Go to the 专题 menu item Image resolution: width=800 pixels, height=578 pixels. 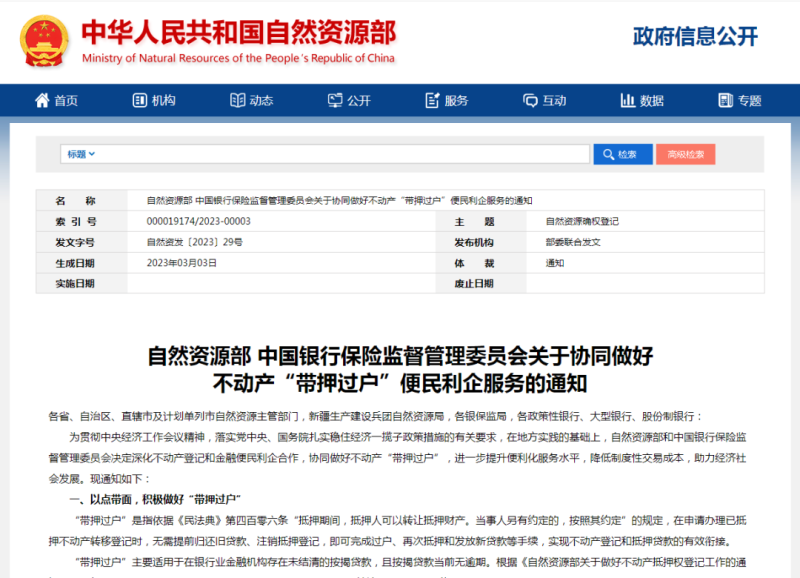740,100
